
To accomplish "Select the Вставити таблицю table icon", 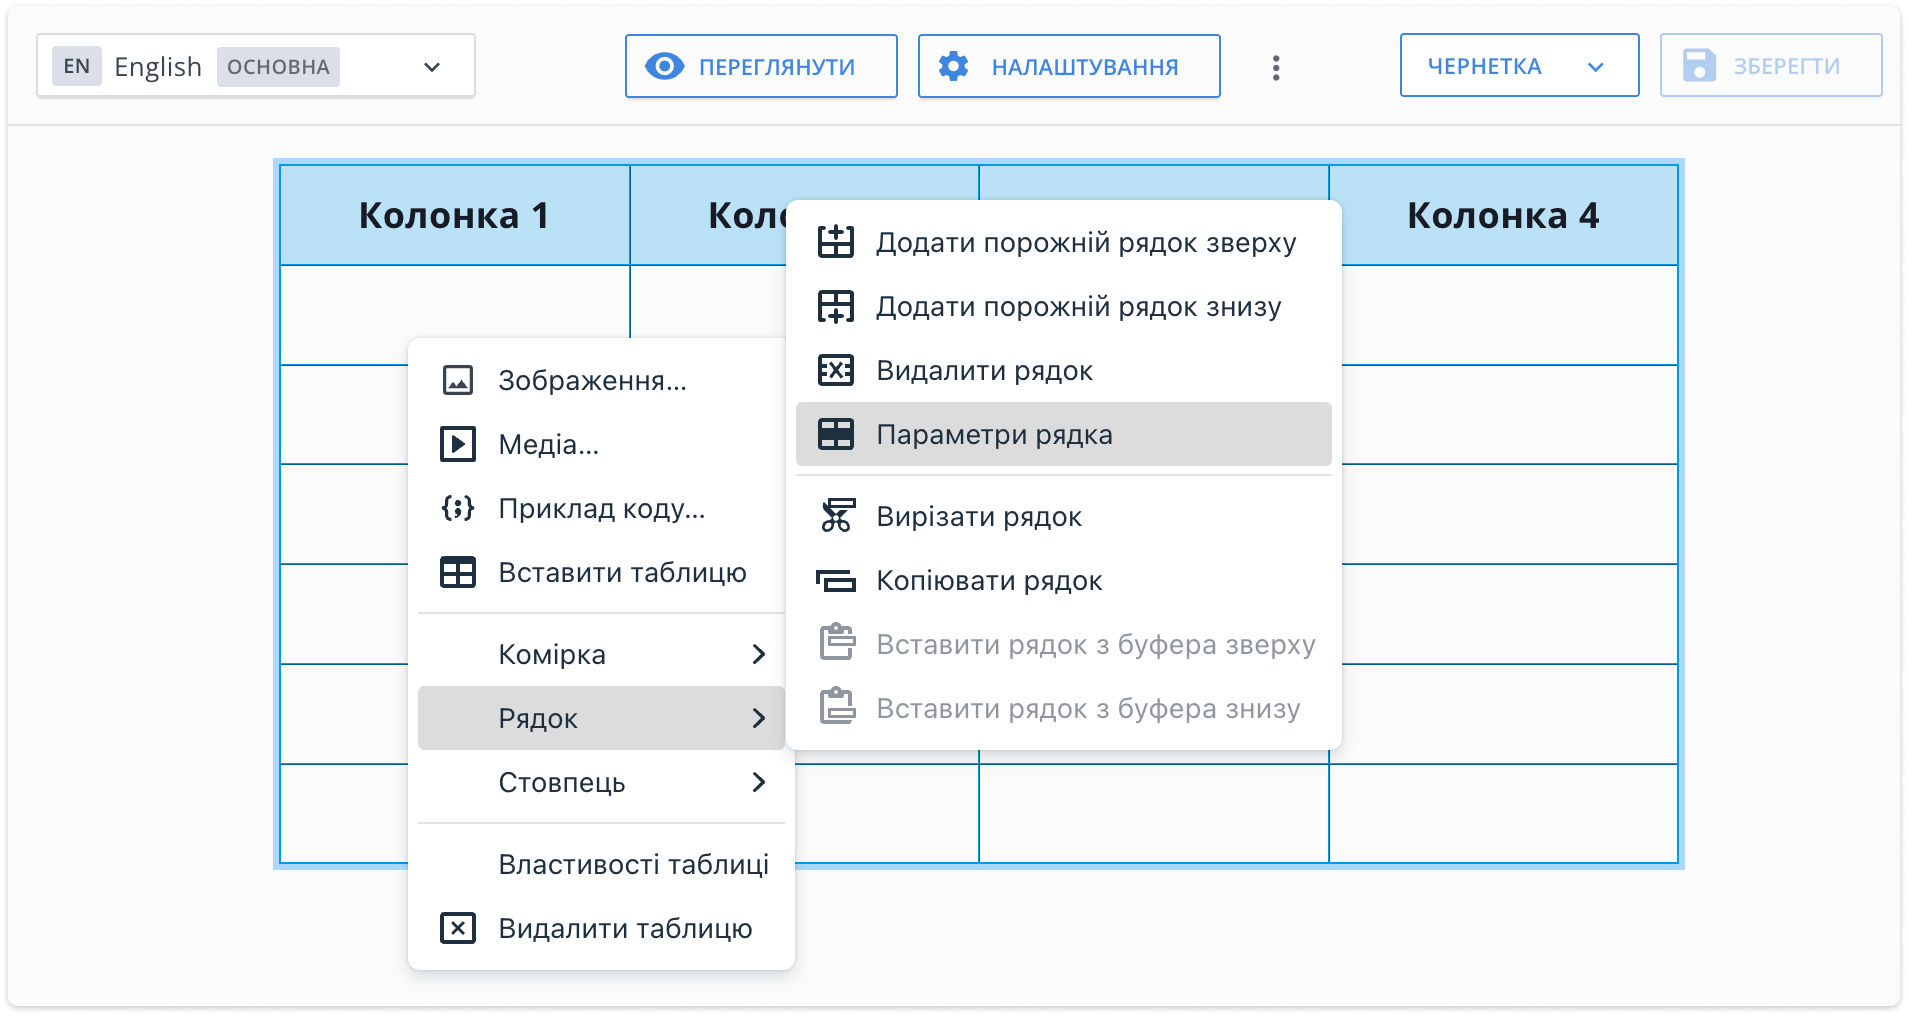I will [x=458, y=573].
